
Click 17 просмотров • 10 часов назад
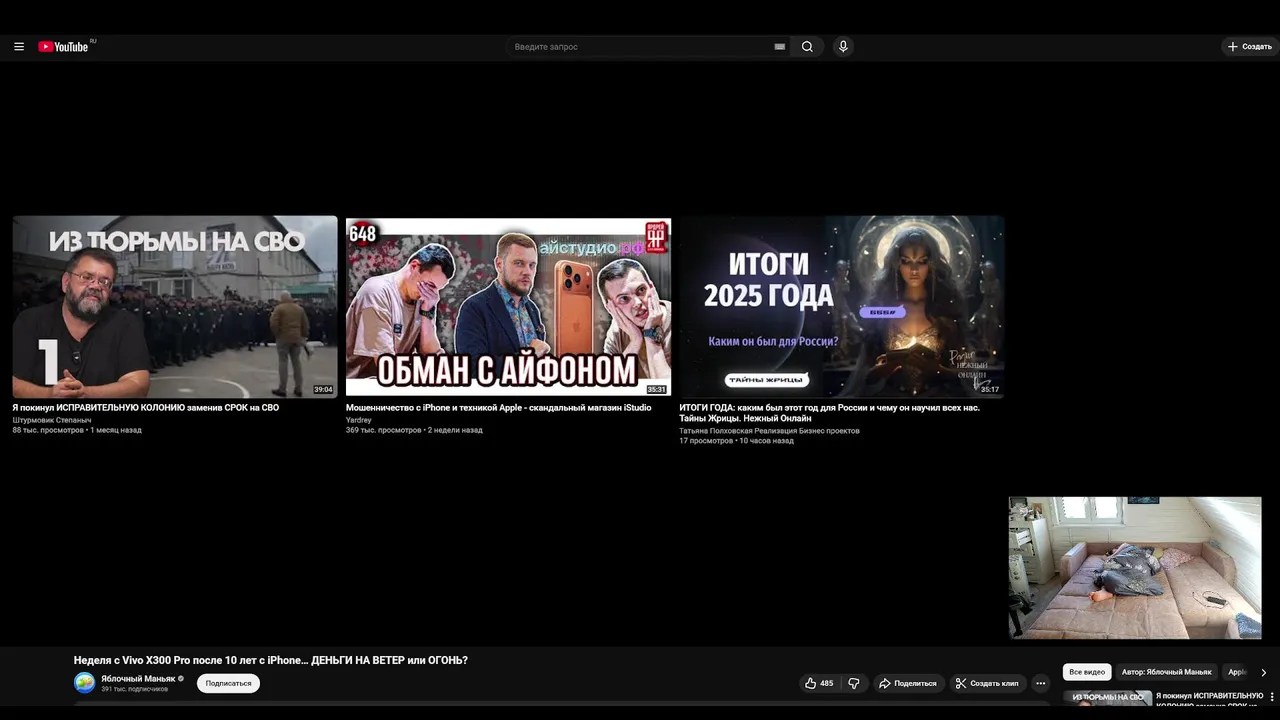click(736, 441)
